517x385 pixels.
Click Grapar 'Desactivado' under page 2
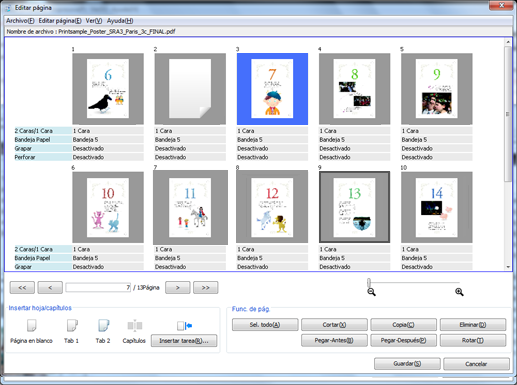pos(190,148)
